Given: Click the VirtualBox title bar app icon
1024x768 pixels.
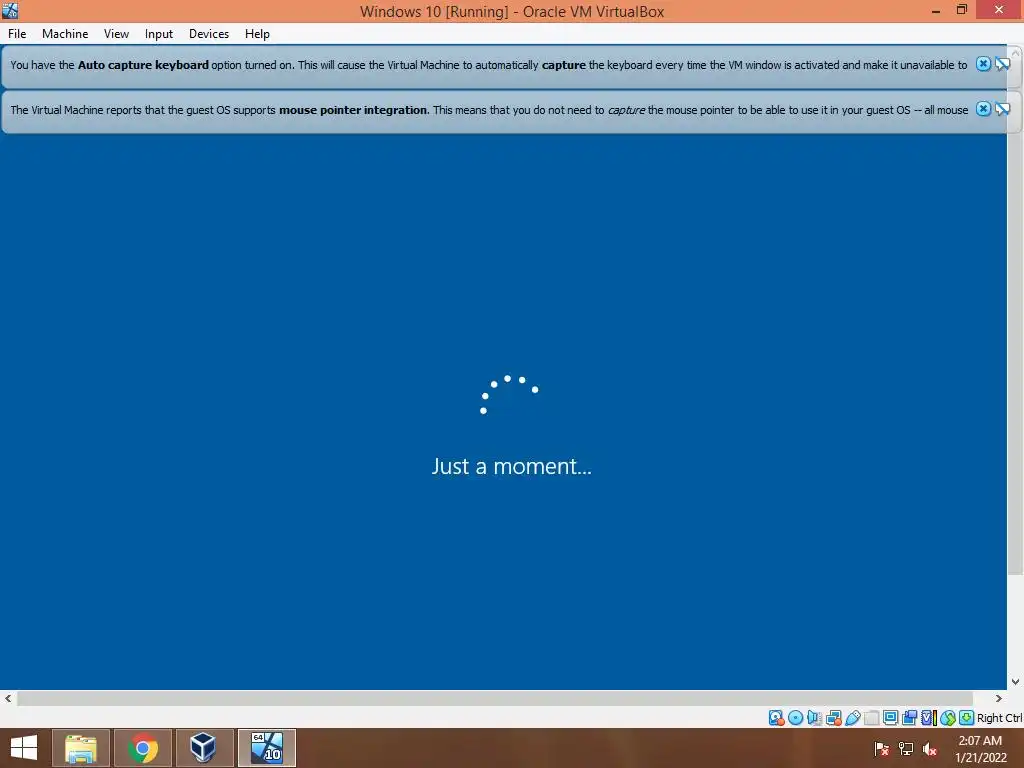Looking at the screenshot, I should coord(10,10).
